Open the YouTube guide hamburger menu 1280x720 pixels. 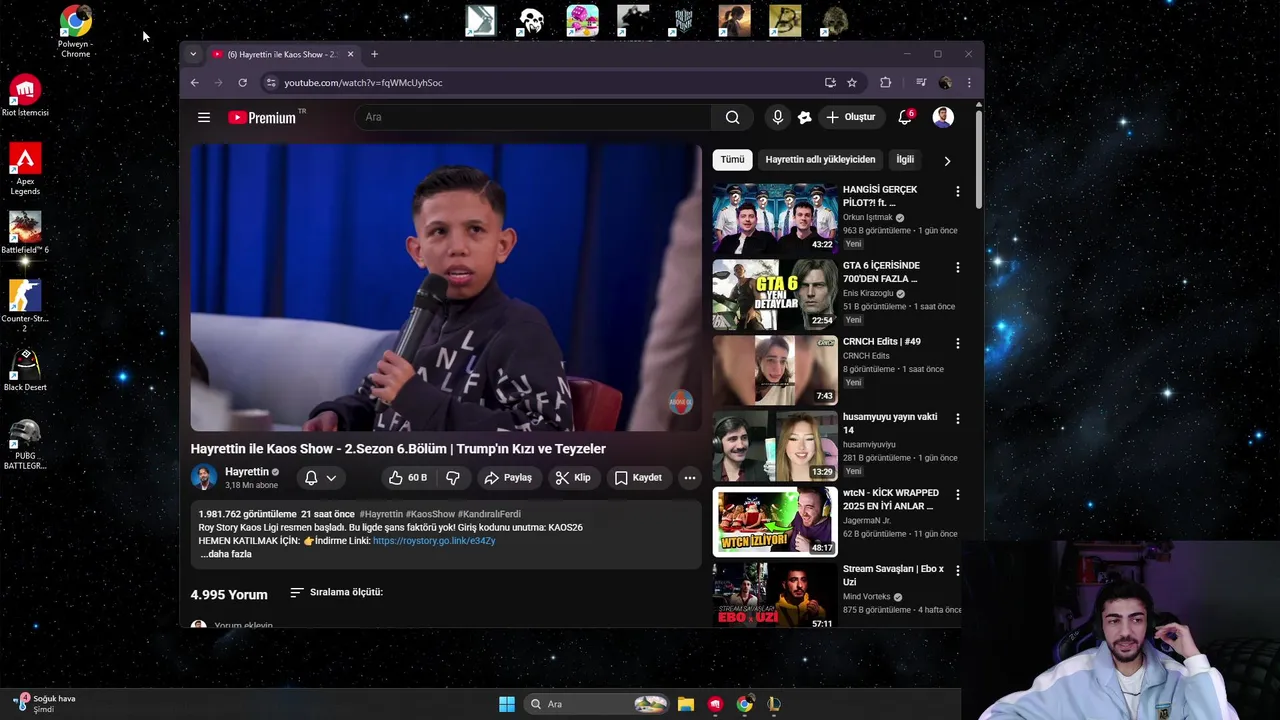tap(204, 117)
